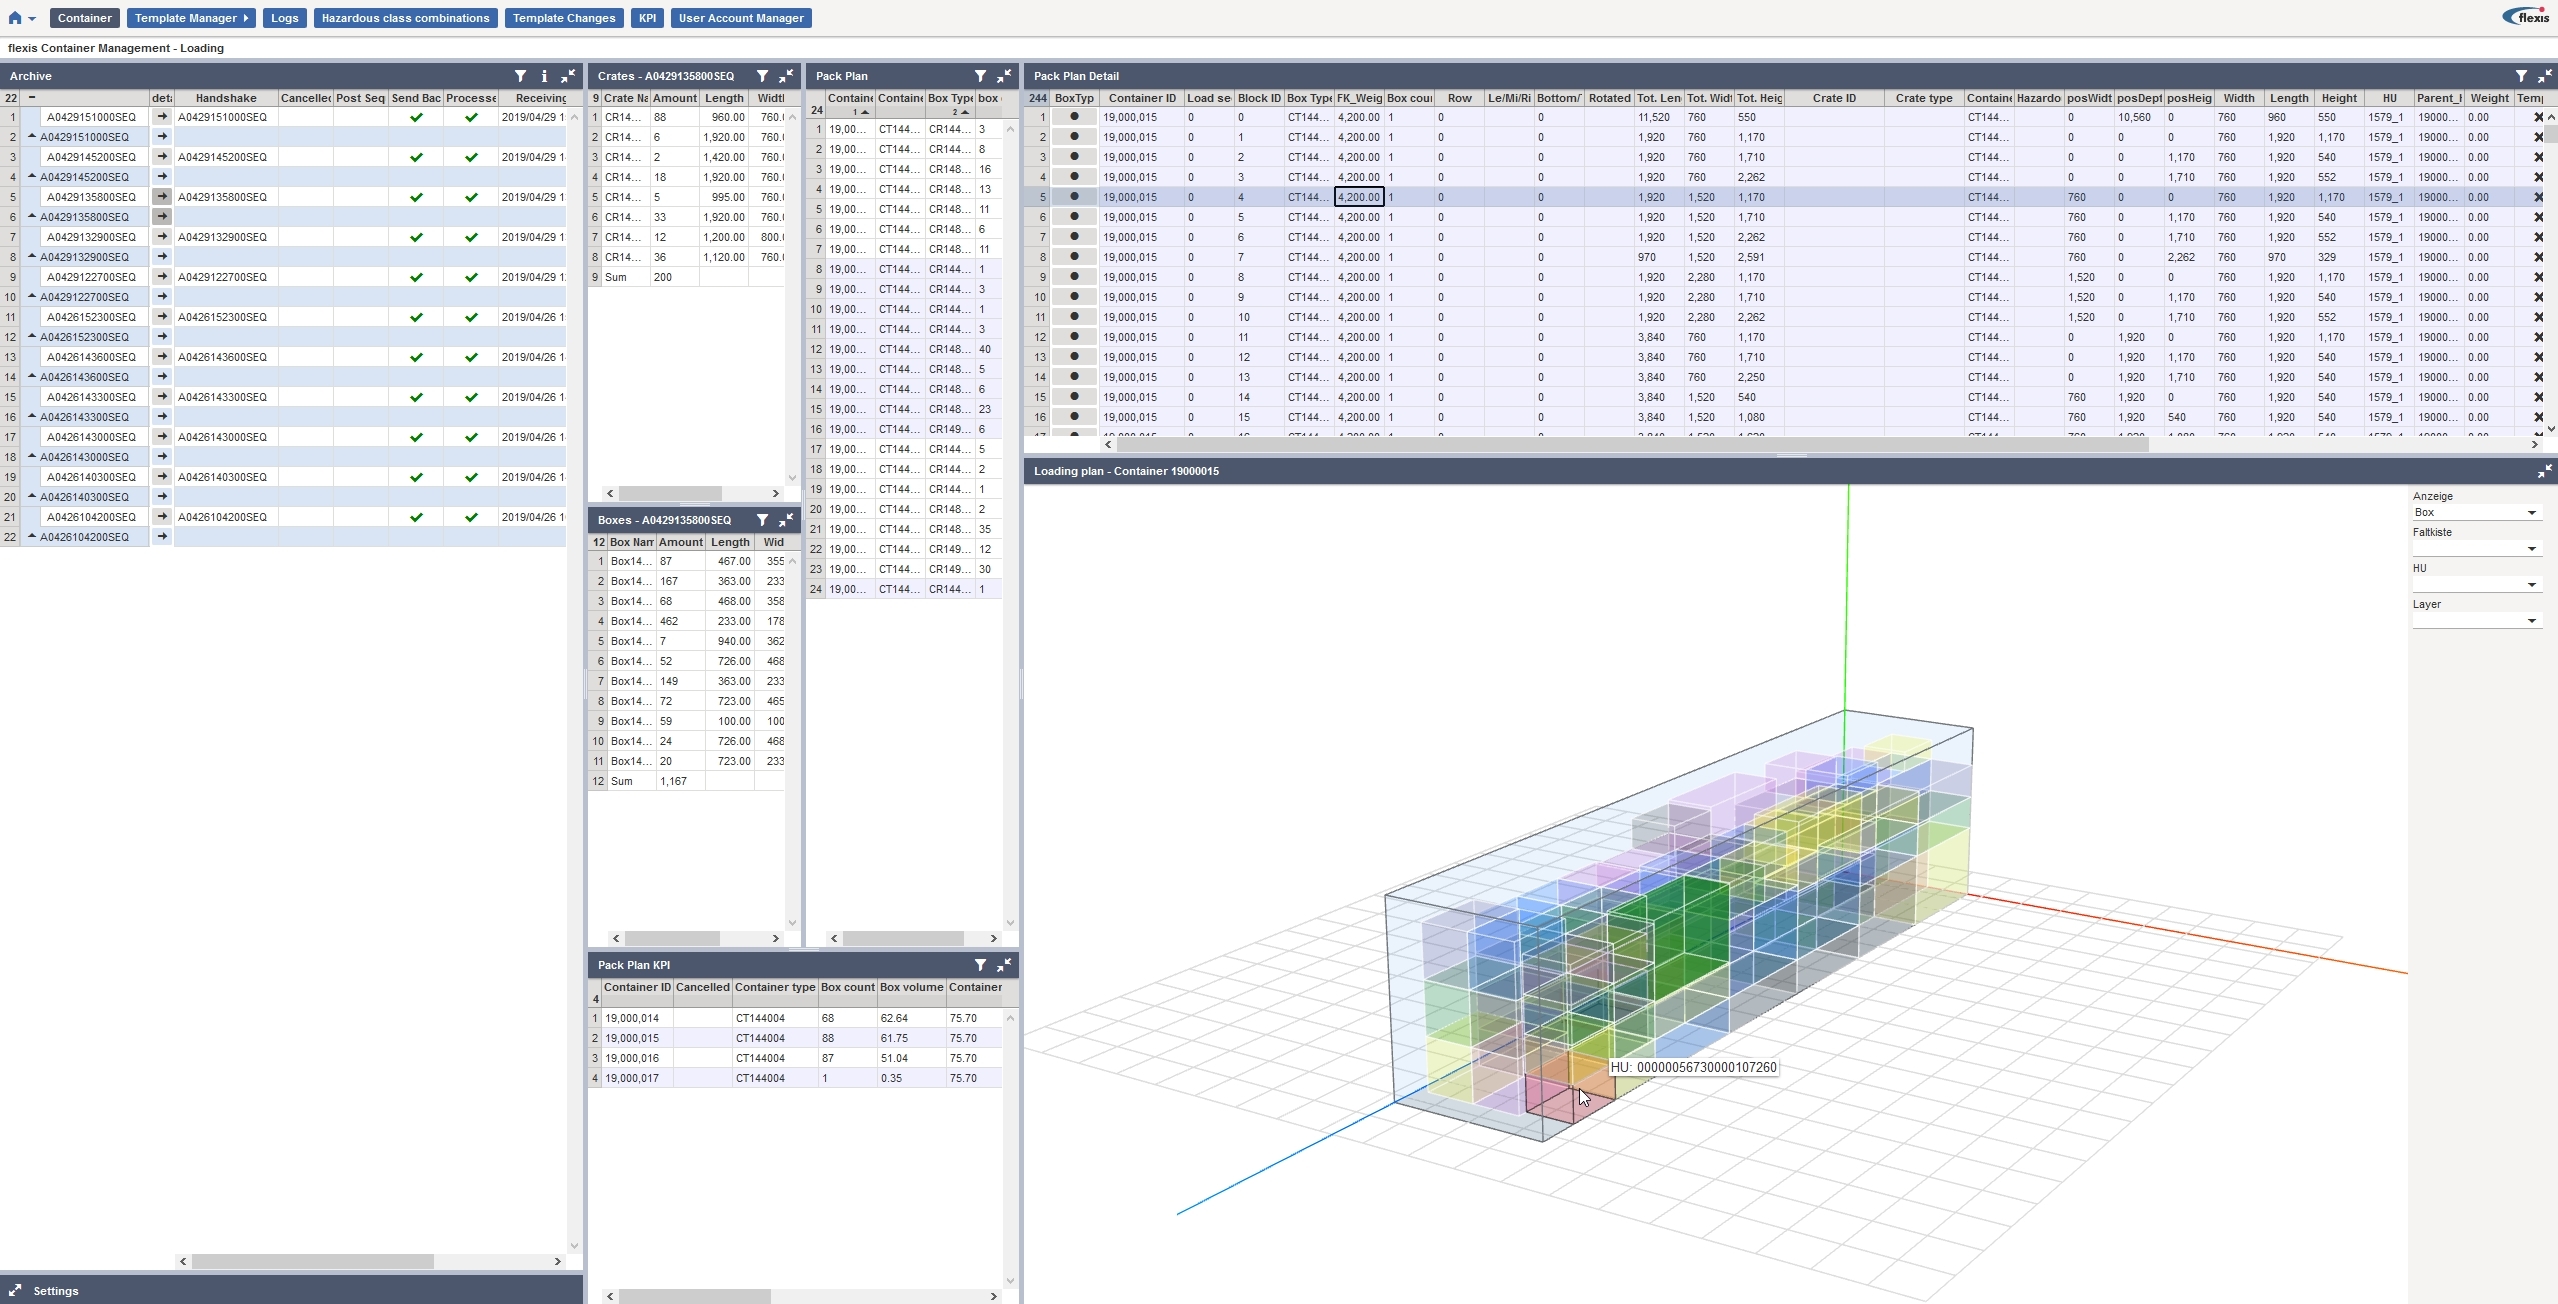Click BoxTyp radio dot in row 1
2558x1304 pixels.
pos(1075,117)
